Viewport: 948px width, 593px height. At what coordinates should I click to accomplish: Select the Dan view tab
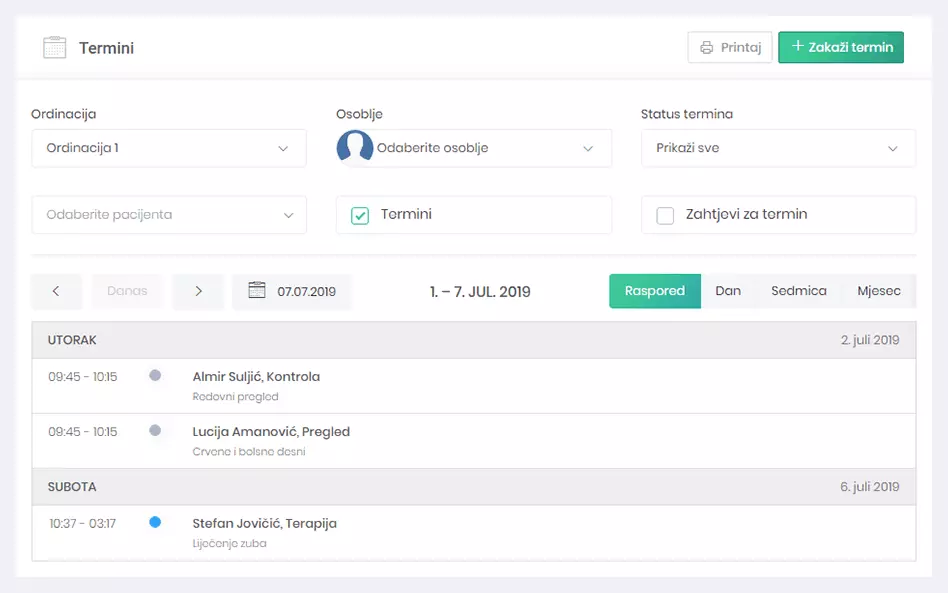(x=728, y=291)
